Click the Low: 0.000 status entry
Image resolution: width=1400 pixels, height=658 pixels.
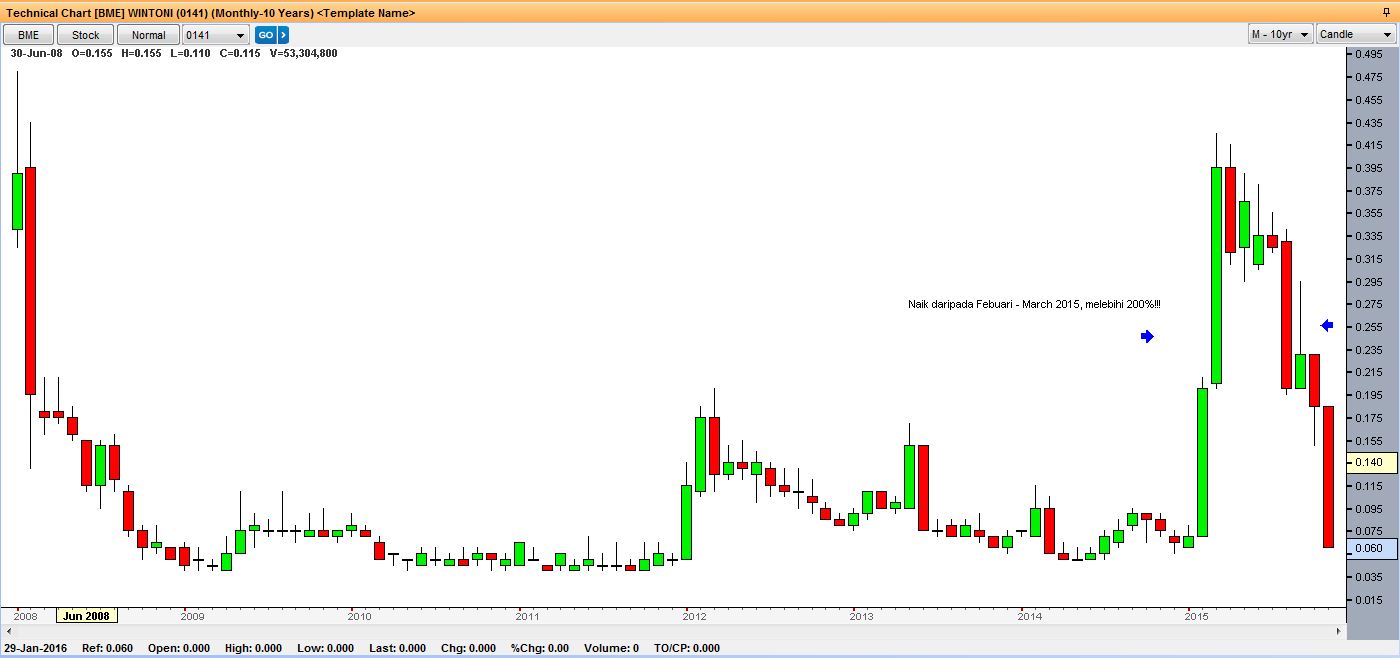pos(325,648)
